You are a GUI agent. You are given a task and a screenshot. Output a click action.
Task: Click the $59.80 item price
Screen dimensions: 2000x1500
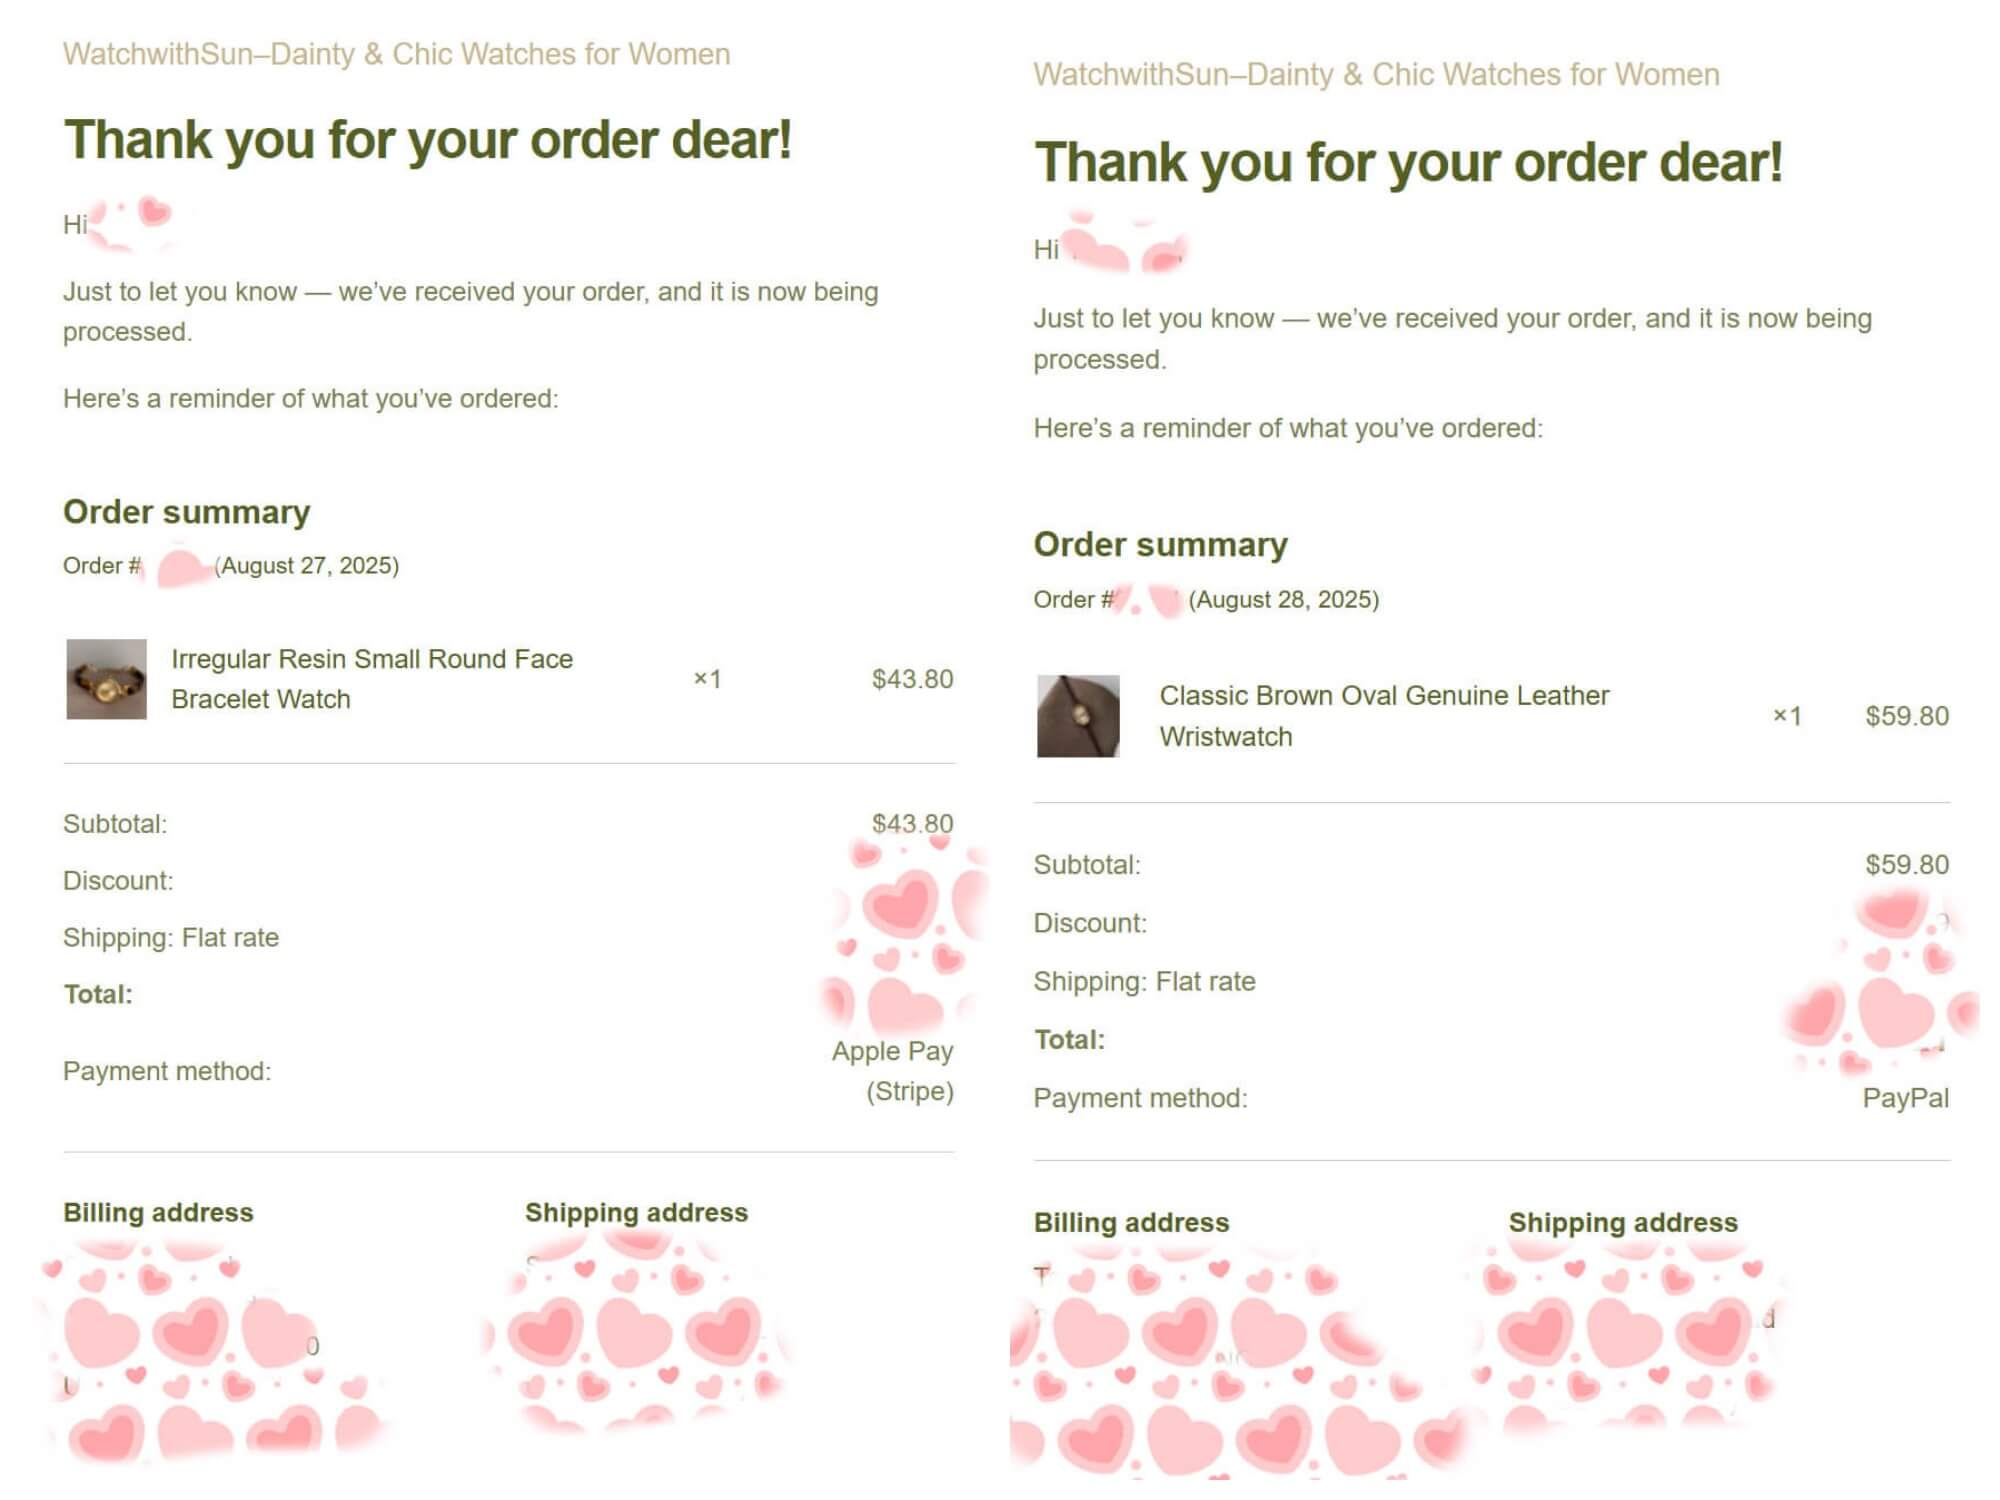(1907, 716)
